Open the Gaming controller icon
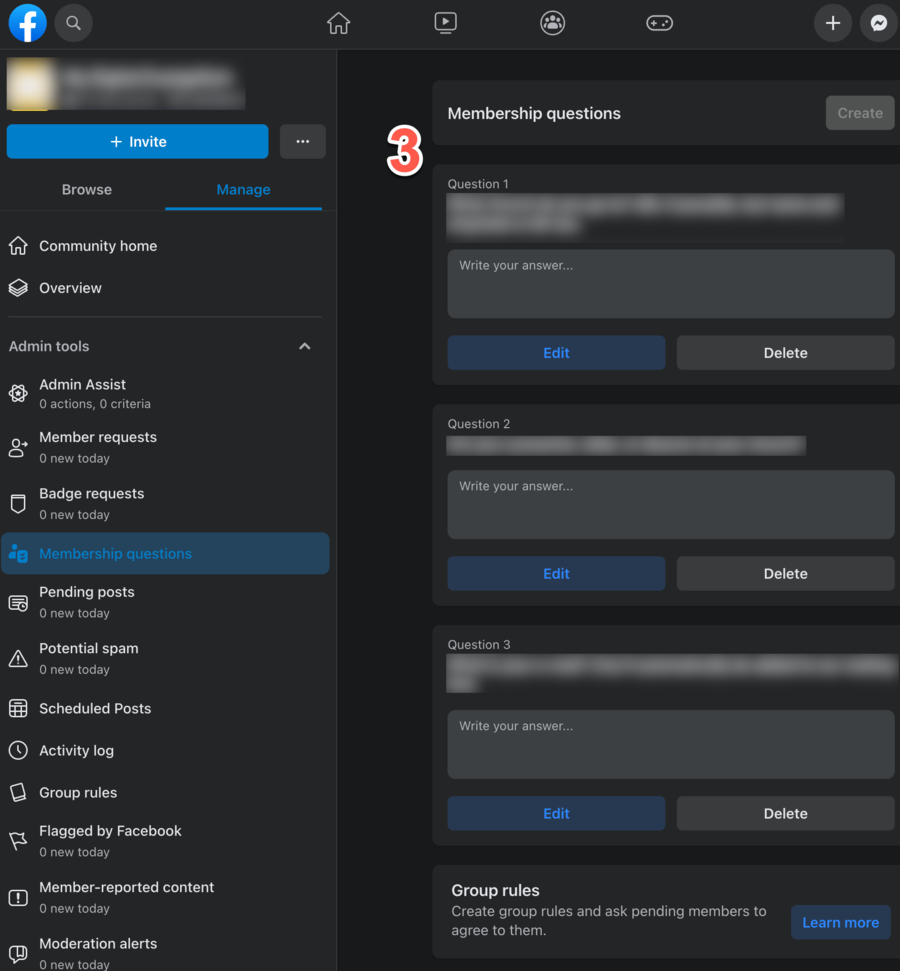Image resolution: width=900 pixels, height=971 pixels. click(659, 22)
